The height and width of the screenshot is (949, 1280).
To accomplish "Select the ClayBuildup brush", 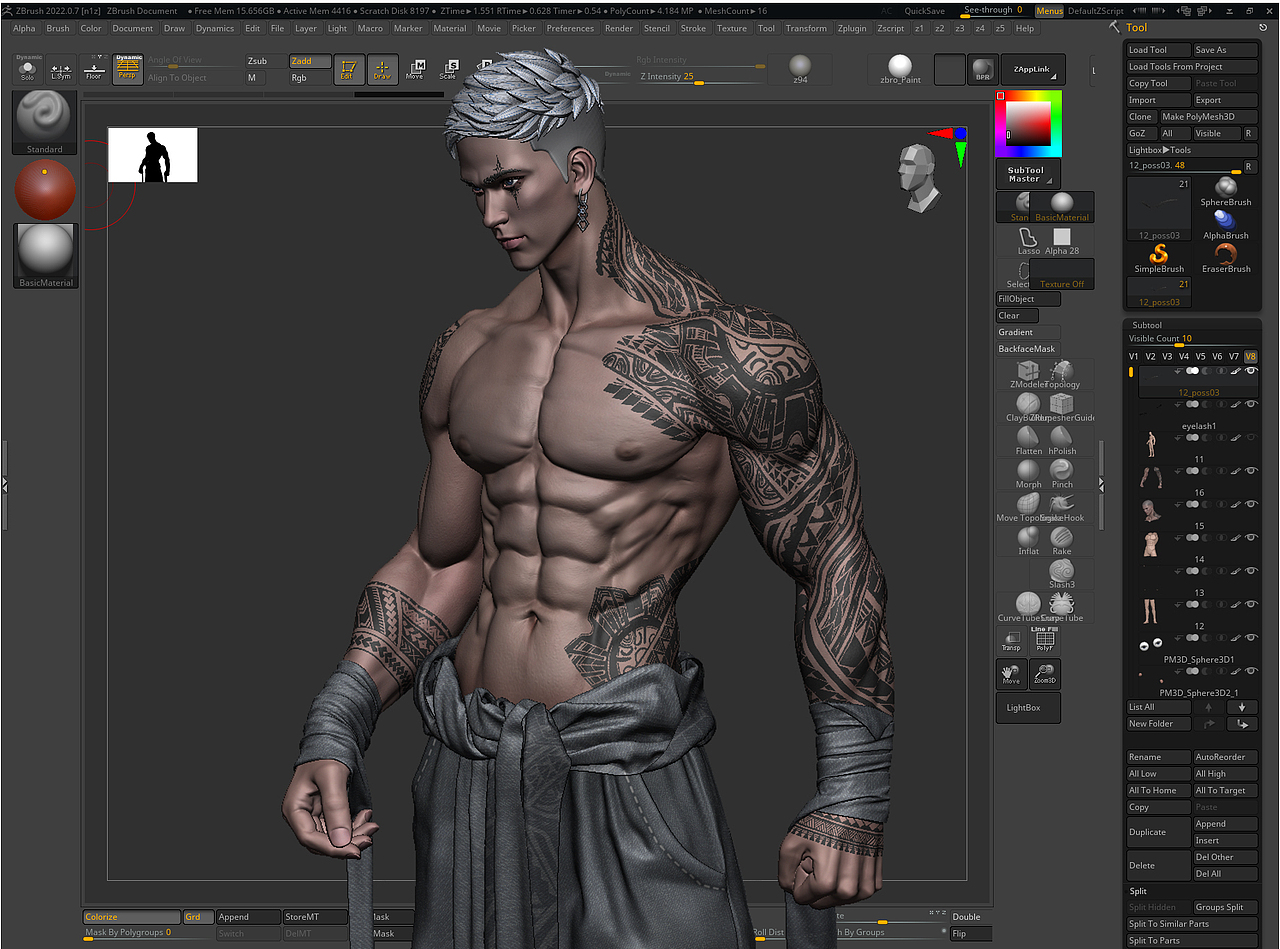I will (x=1028, y=407).
